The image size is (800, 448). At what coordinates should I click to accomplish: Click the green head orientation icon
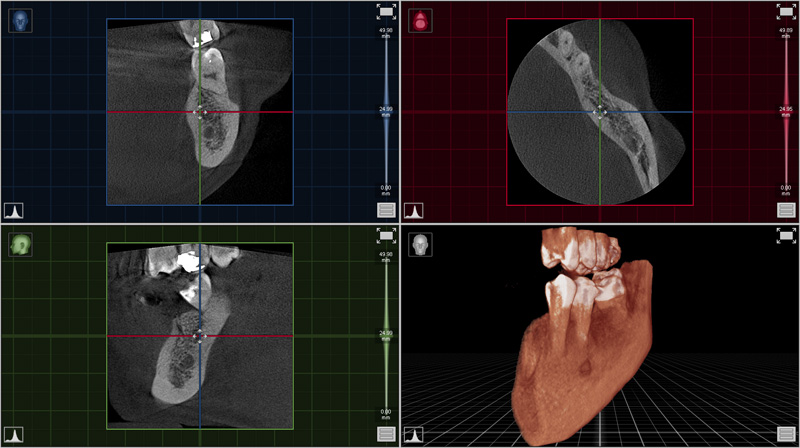[19, 243]
